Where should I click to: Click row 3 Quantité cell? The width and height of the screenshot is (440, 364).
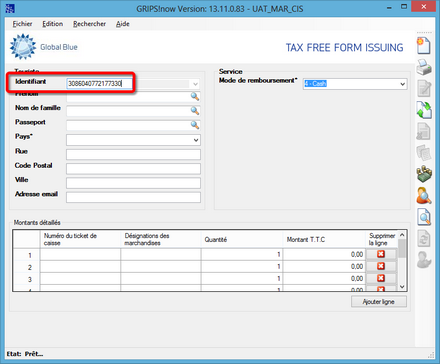click(242, 279)
